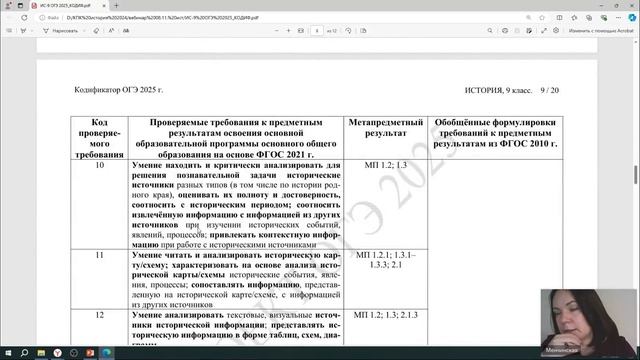Click the vertical scrollbar thumb
The image size is (640, 360).
point(636,175)
